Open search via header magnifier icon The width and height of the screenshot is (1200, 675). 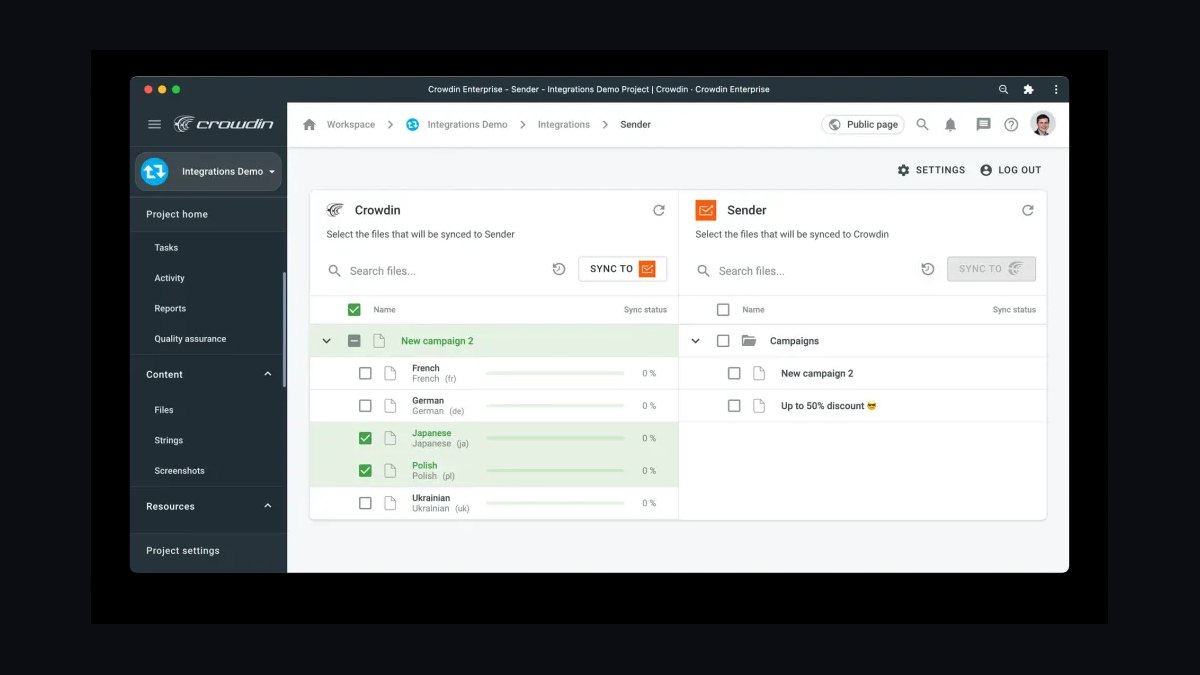922,125
